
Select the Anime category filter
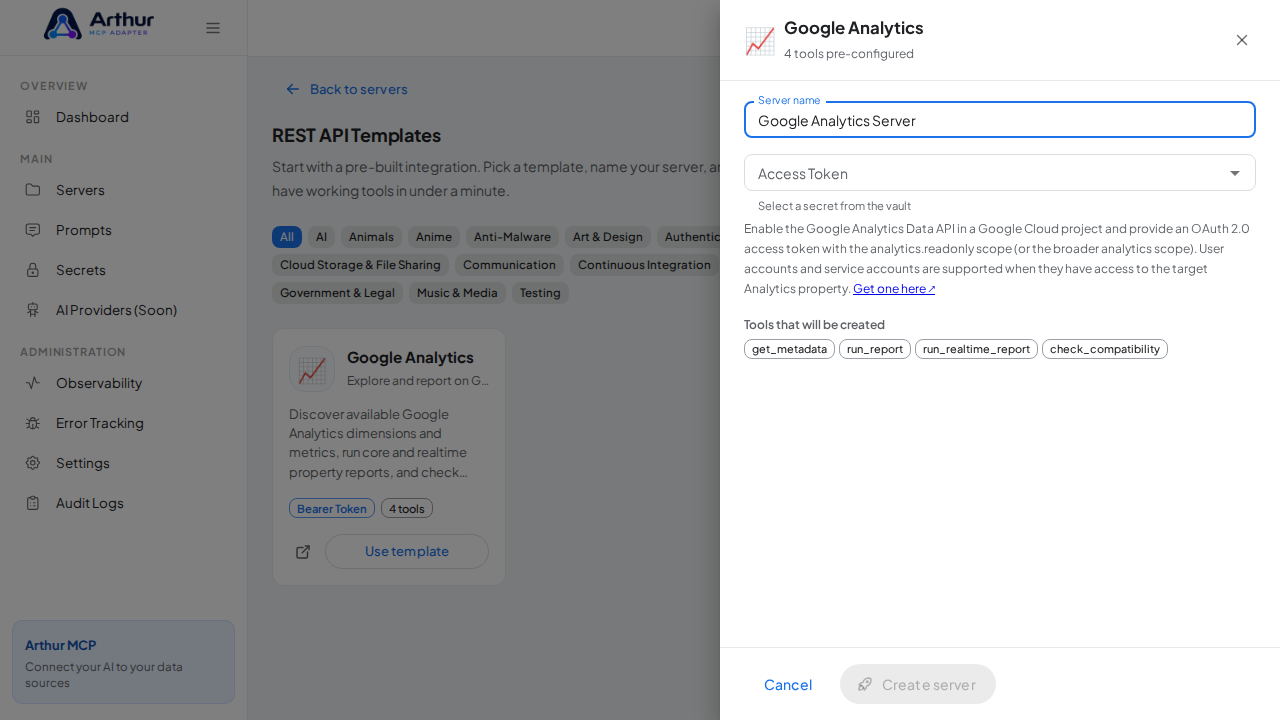coord(434,237)
